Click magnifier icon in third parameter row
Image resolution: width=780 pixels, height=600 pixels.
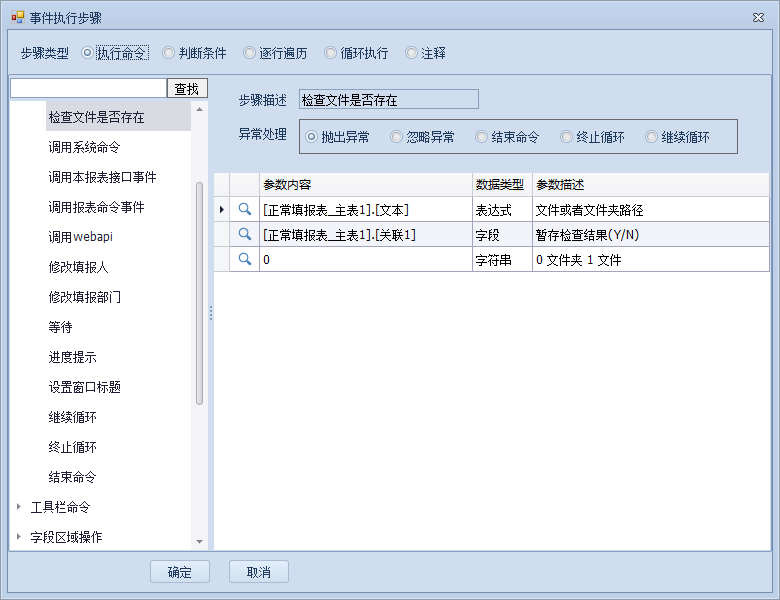(244, 259)
